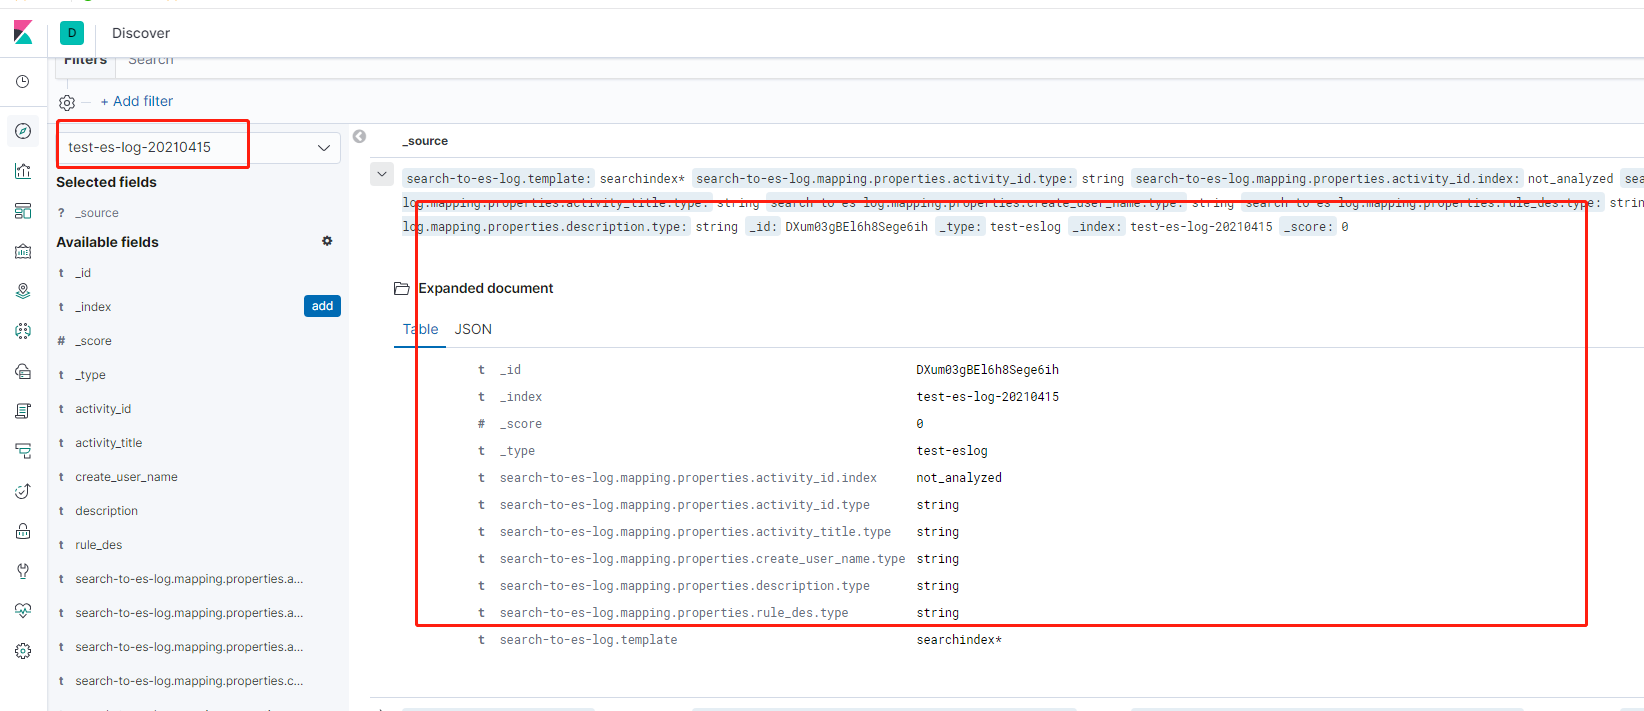
Task: Click the green D space avatar
Action: (x=72, y=33)
